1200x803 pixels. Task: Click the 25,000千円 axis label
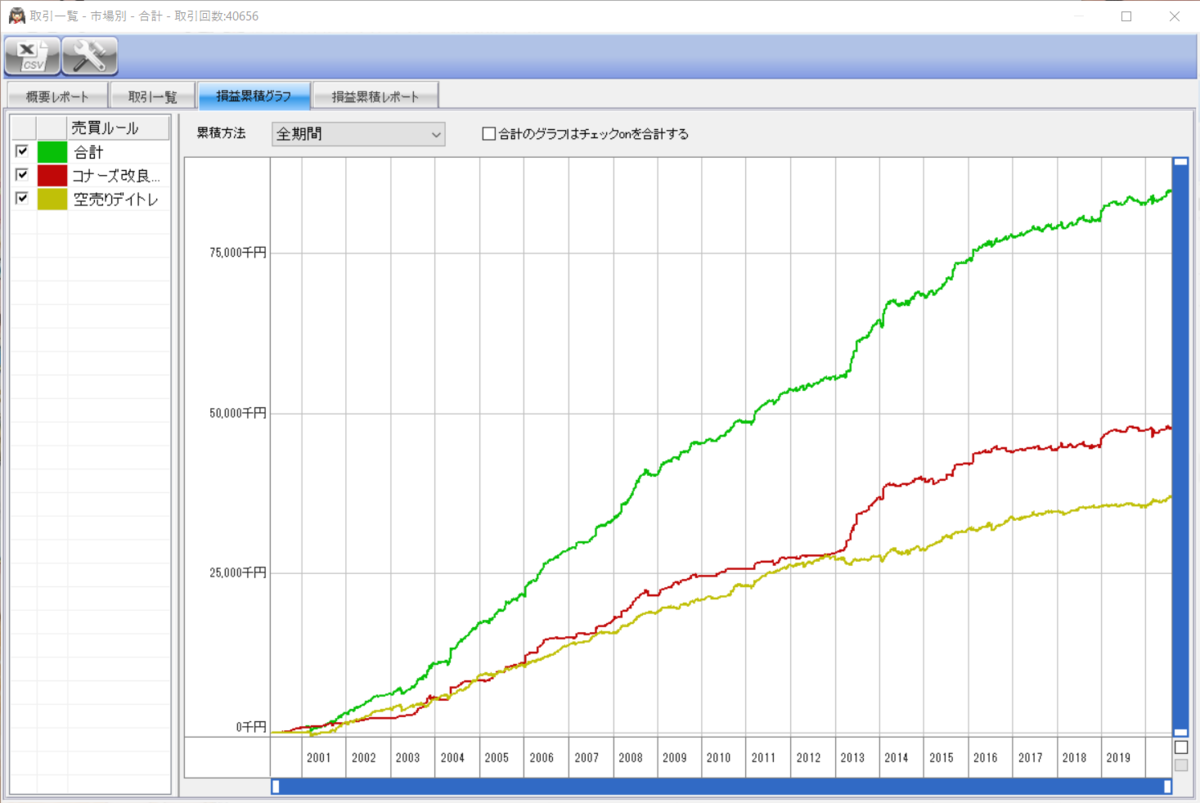[237, 573]
